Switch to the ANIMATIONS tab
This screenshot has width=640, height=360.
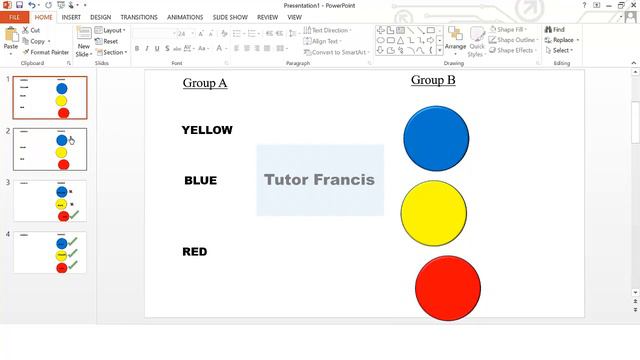185,17
